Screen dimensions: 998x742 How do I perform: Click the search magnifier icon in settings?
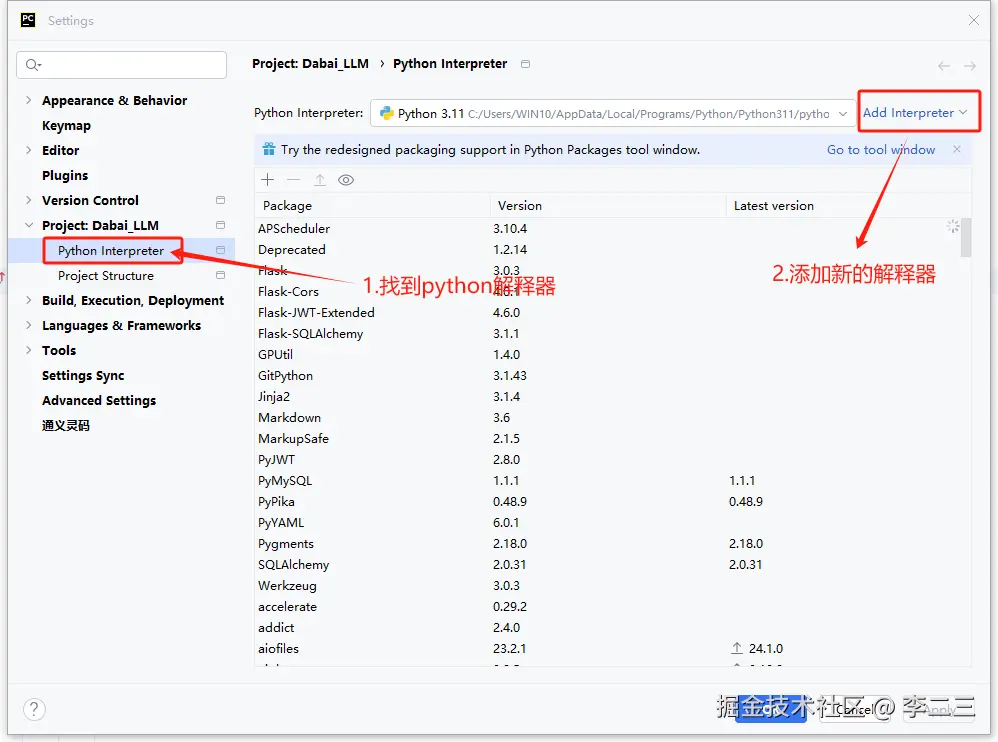[x=32, y=64]
